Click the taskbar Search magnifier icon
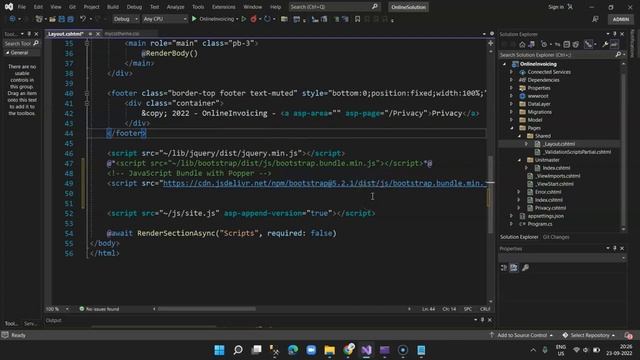Image resolution: width=640 pixels, height=360 pixels. coord(238,350)
